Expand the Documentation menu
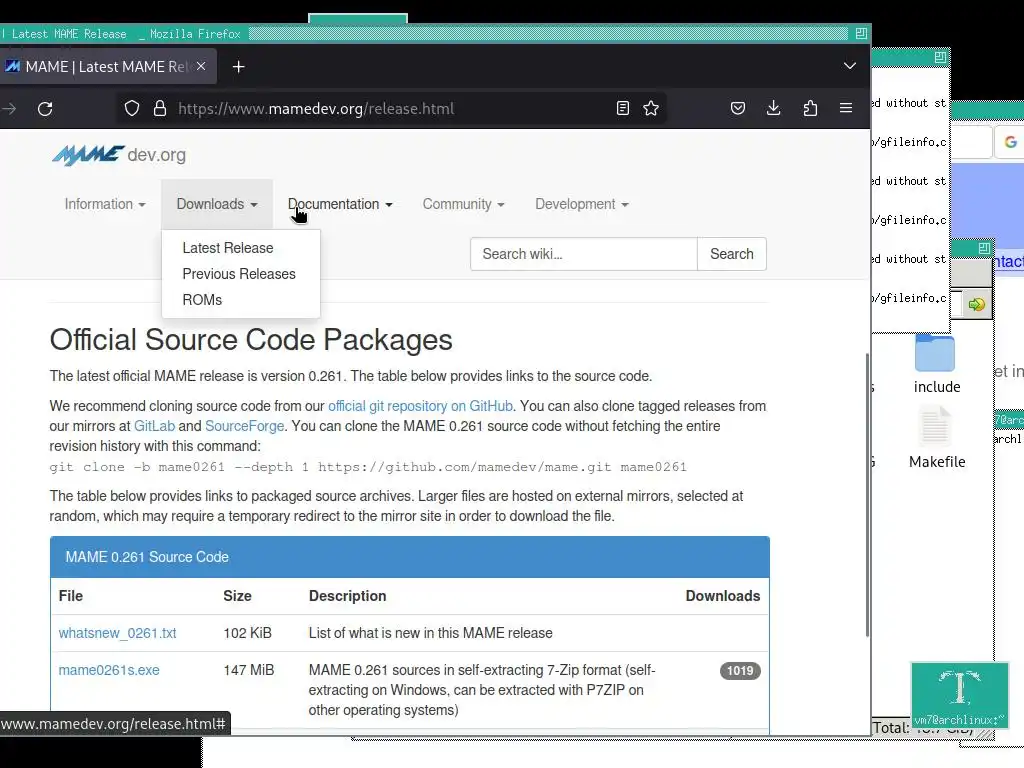Viewport: 1024px width, 768px height. (x=340, y=204)
